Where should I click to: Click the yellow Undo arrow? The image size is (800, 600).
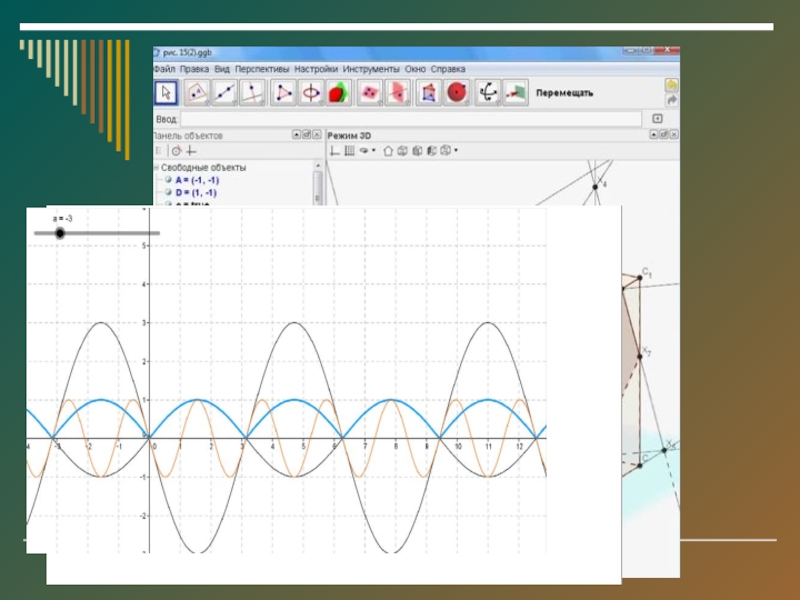[x=672, y=85]
